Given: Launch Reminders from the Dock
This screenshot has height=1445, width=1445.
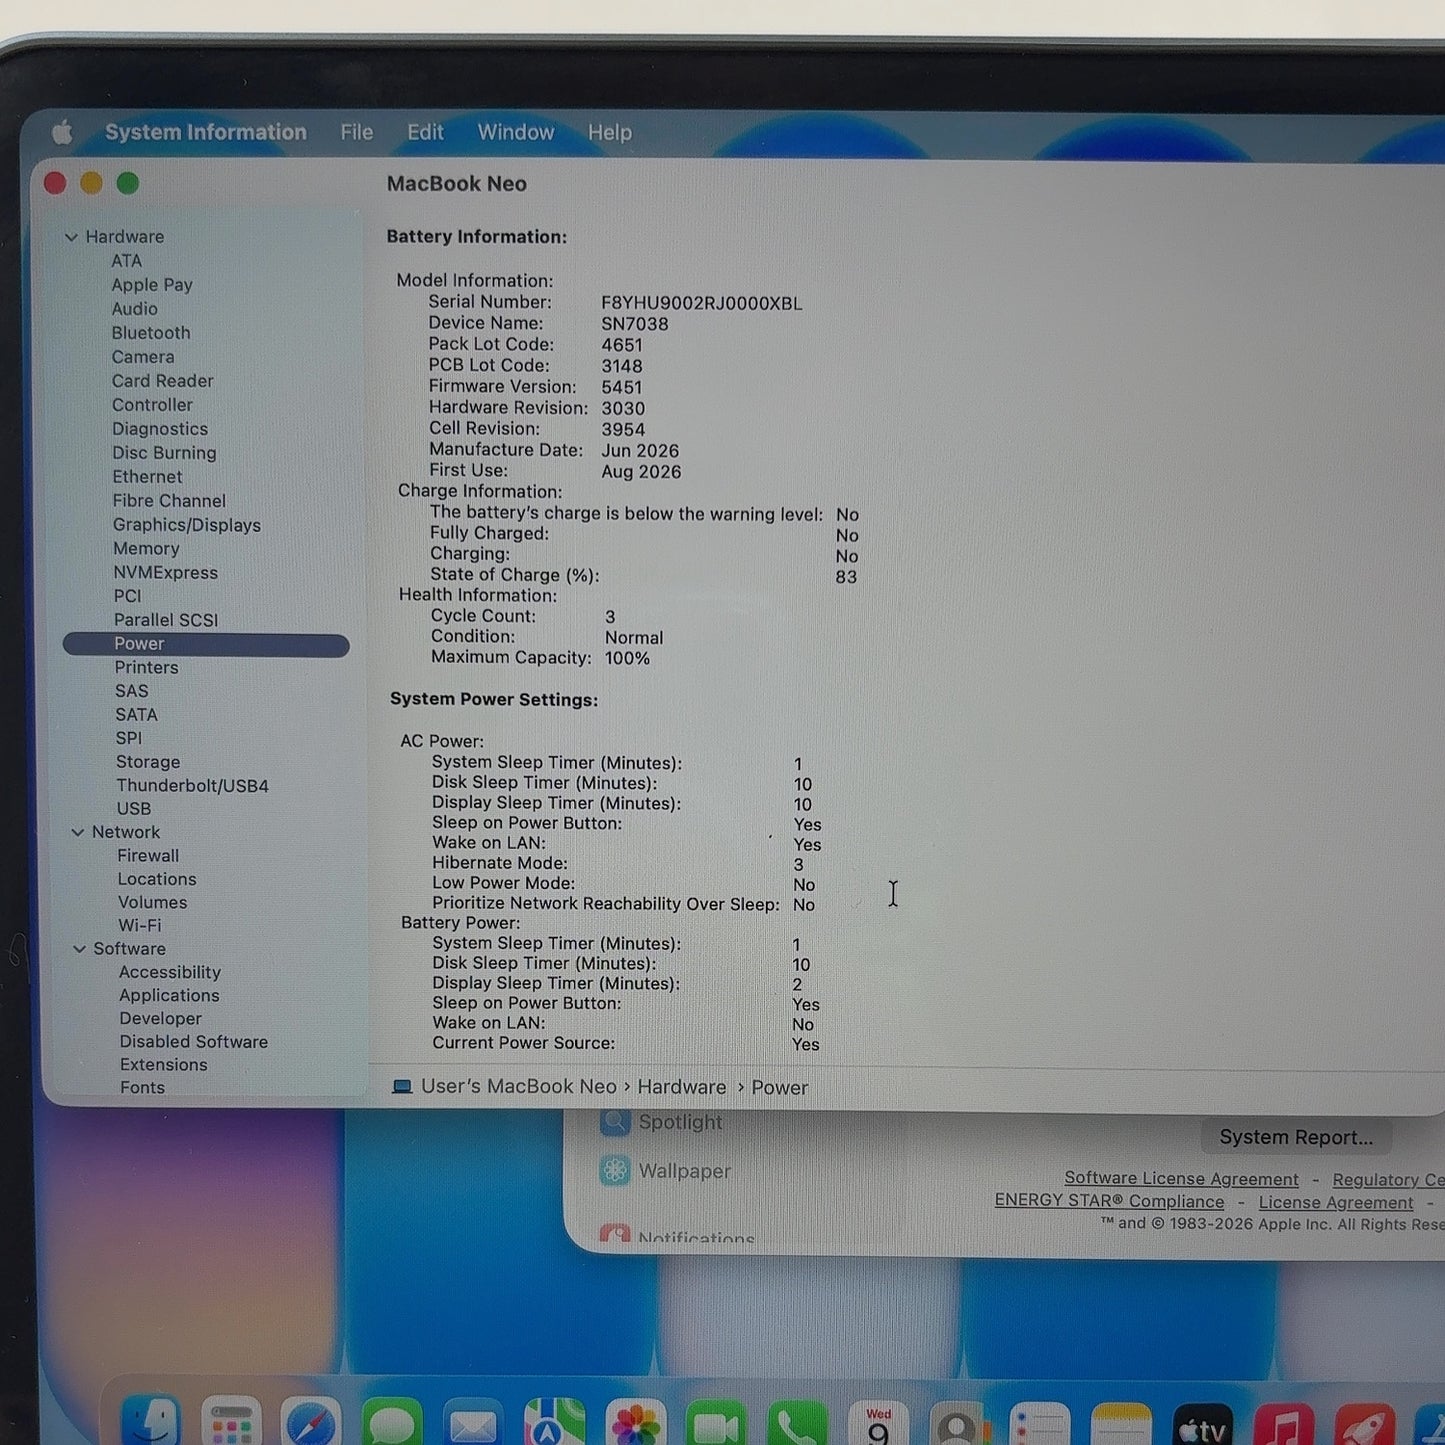Looking at the screenshot, I should (x=1040, y=1425).
